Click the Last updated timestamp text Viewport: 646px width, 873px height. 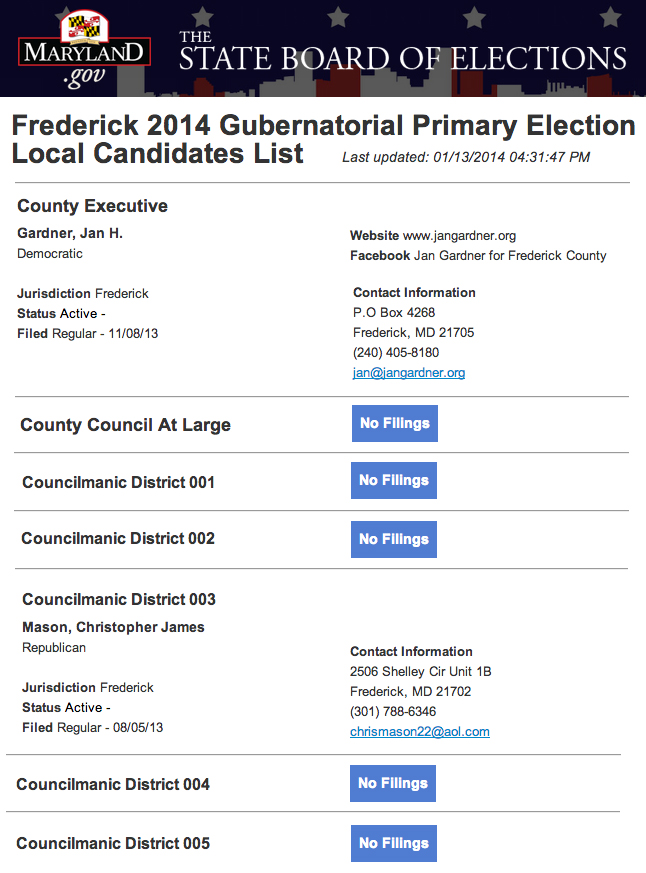click(x=466, y=157)
